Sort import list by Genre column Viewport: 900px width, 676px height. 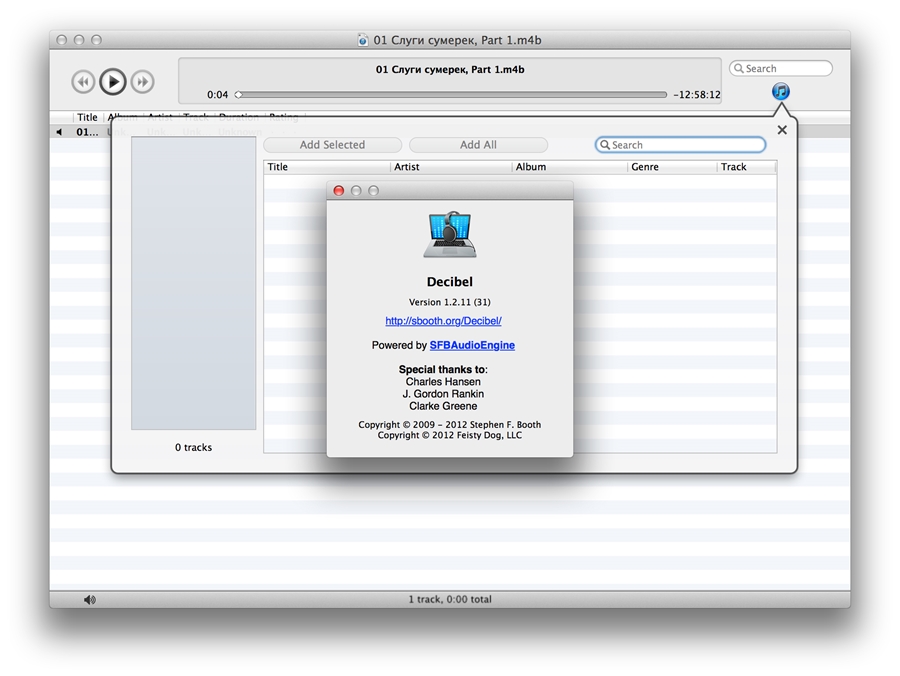pyautogui.click(x=672, y=167)
